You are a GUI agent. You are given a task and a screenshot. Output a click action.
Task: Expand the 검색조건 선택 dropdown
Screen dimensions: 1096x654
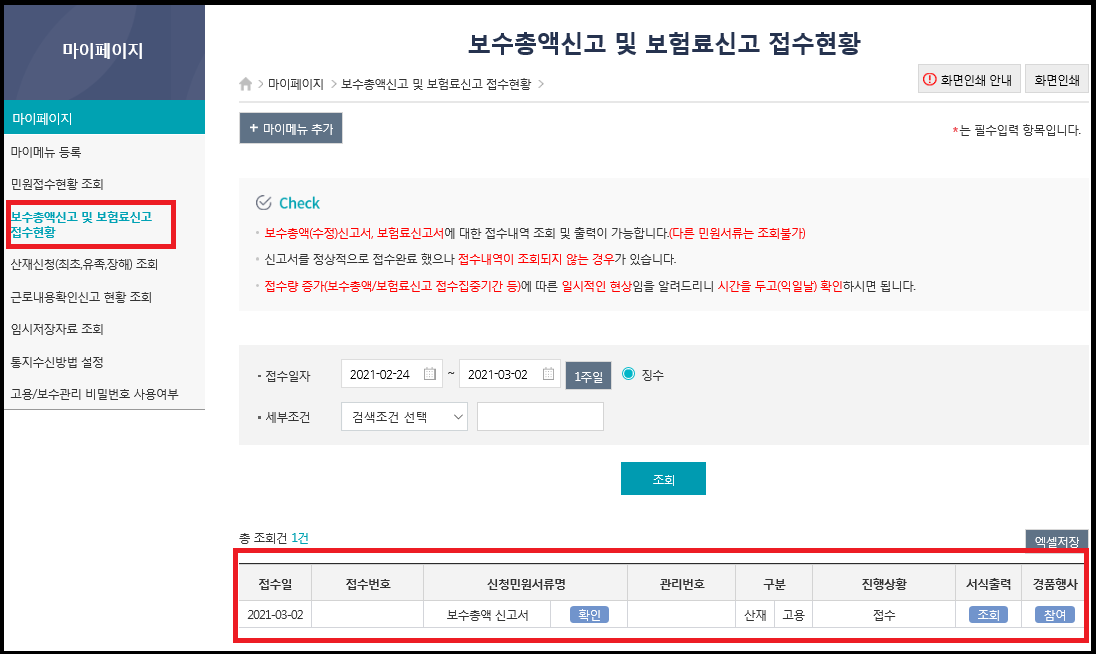click(404, 417)
